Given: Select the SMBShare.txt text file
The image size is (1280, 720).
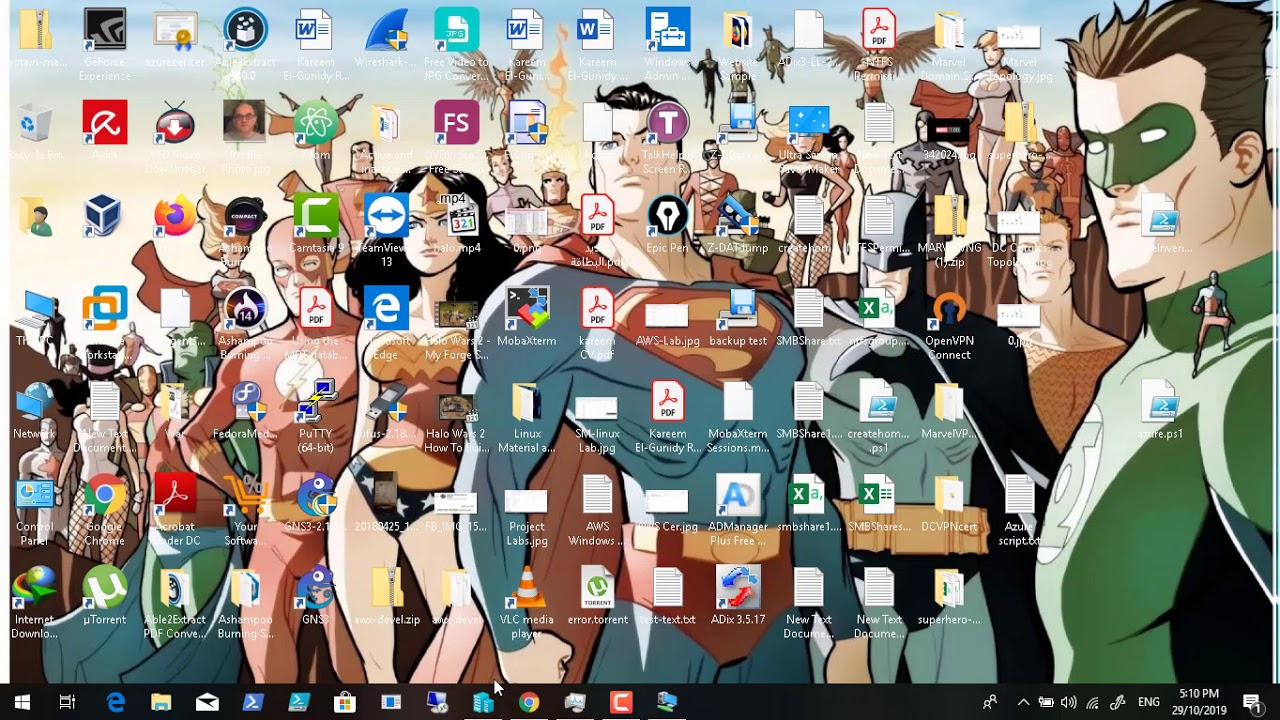Looking at the screenshot, I should tap(808, 309).
